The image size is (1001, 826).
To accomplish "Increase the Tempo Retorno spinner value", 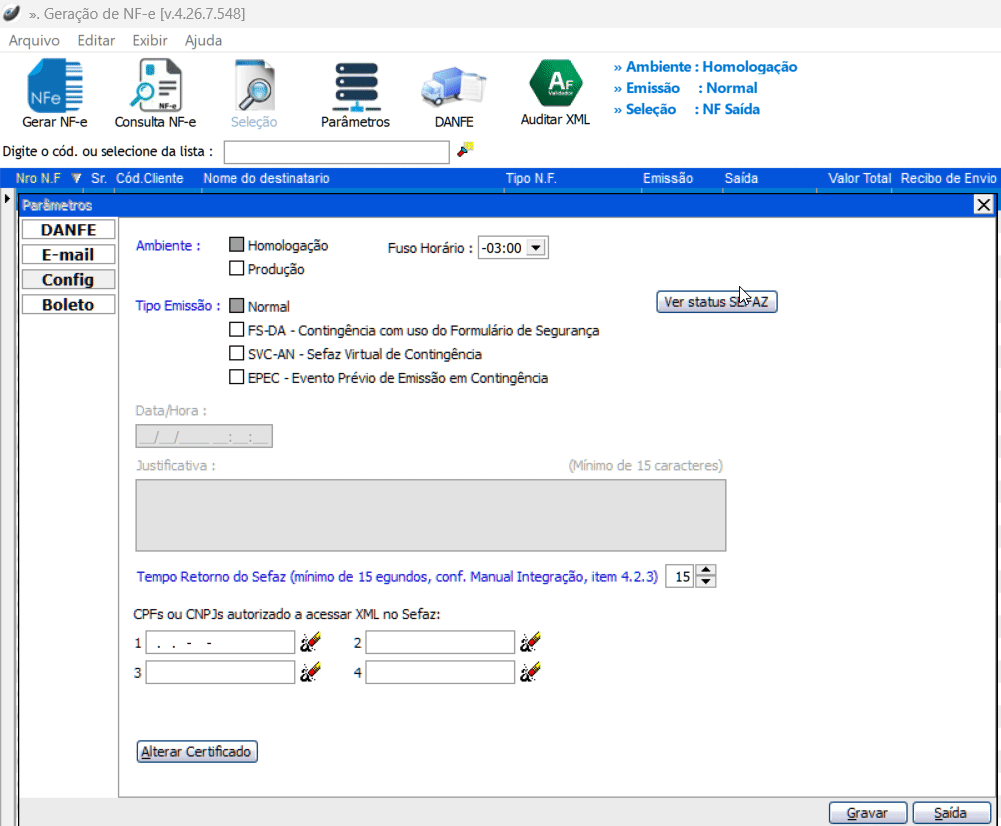I will 706,571.
